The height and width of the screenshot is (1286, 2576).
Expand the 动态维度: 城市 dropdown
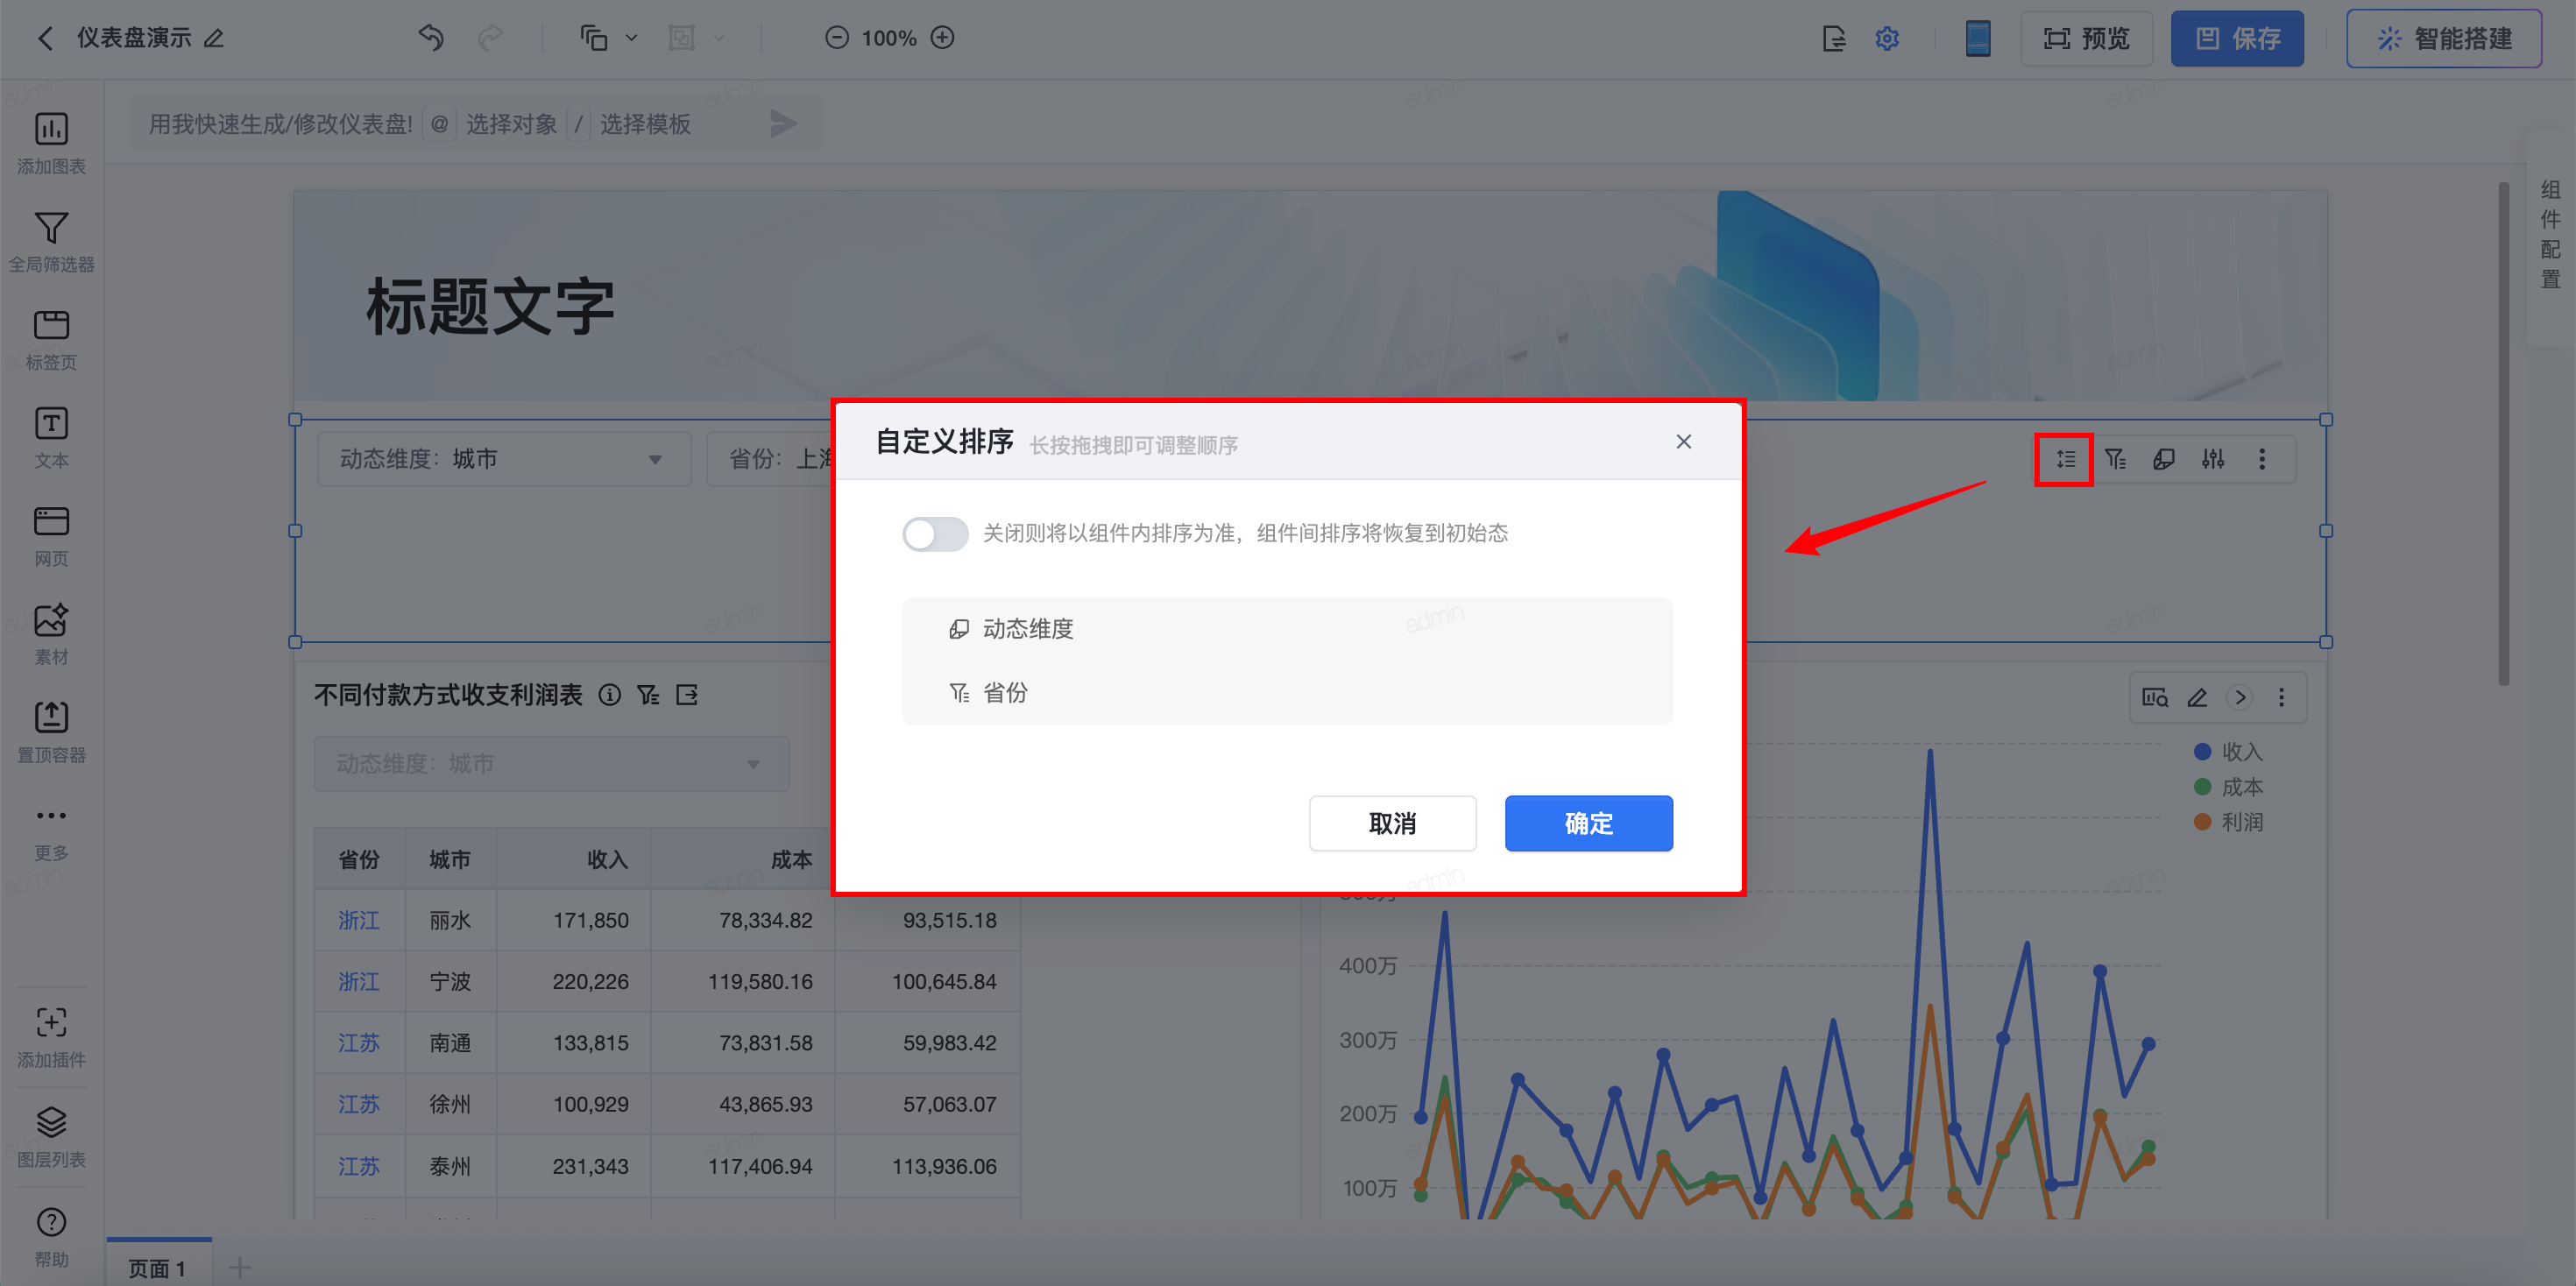point(503,459)
